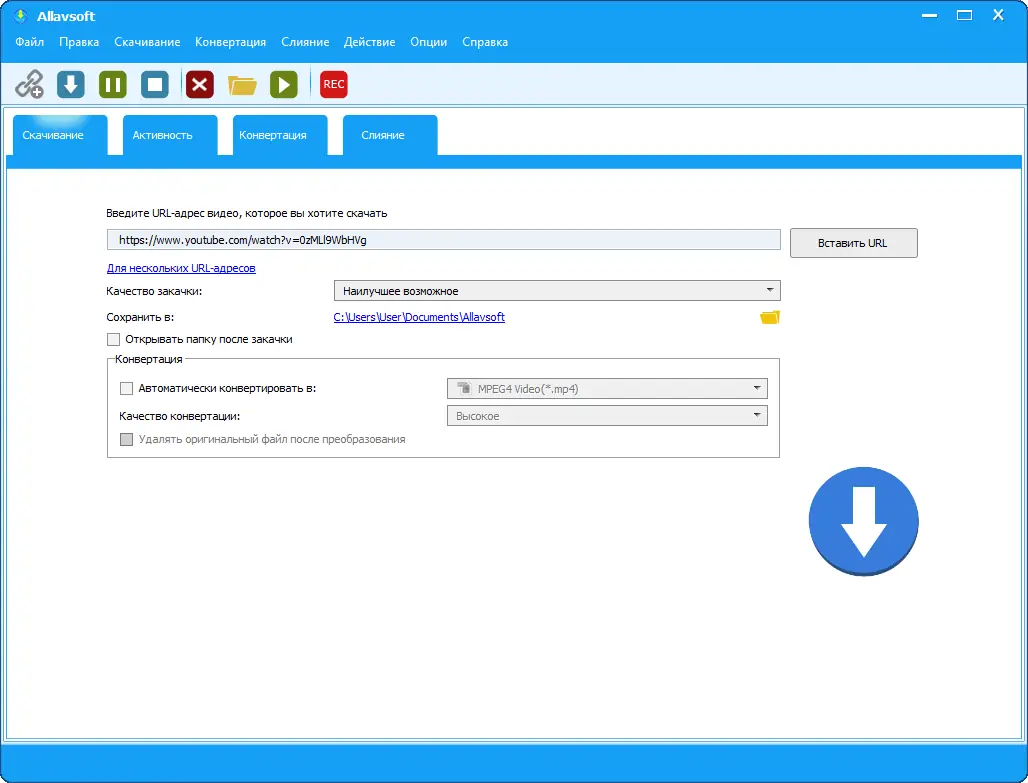The width and height of the screenshot is (1028, 783).
Task: Start screen recording with the REC icon
Action: click(333, 84)
